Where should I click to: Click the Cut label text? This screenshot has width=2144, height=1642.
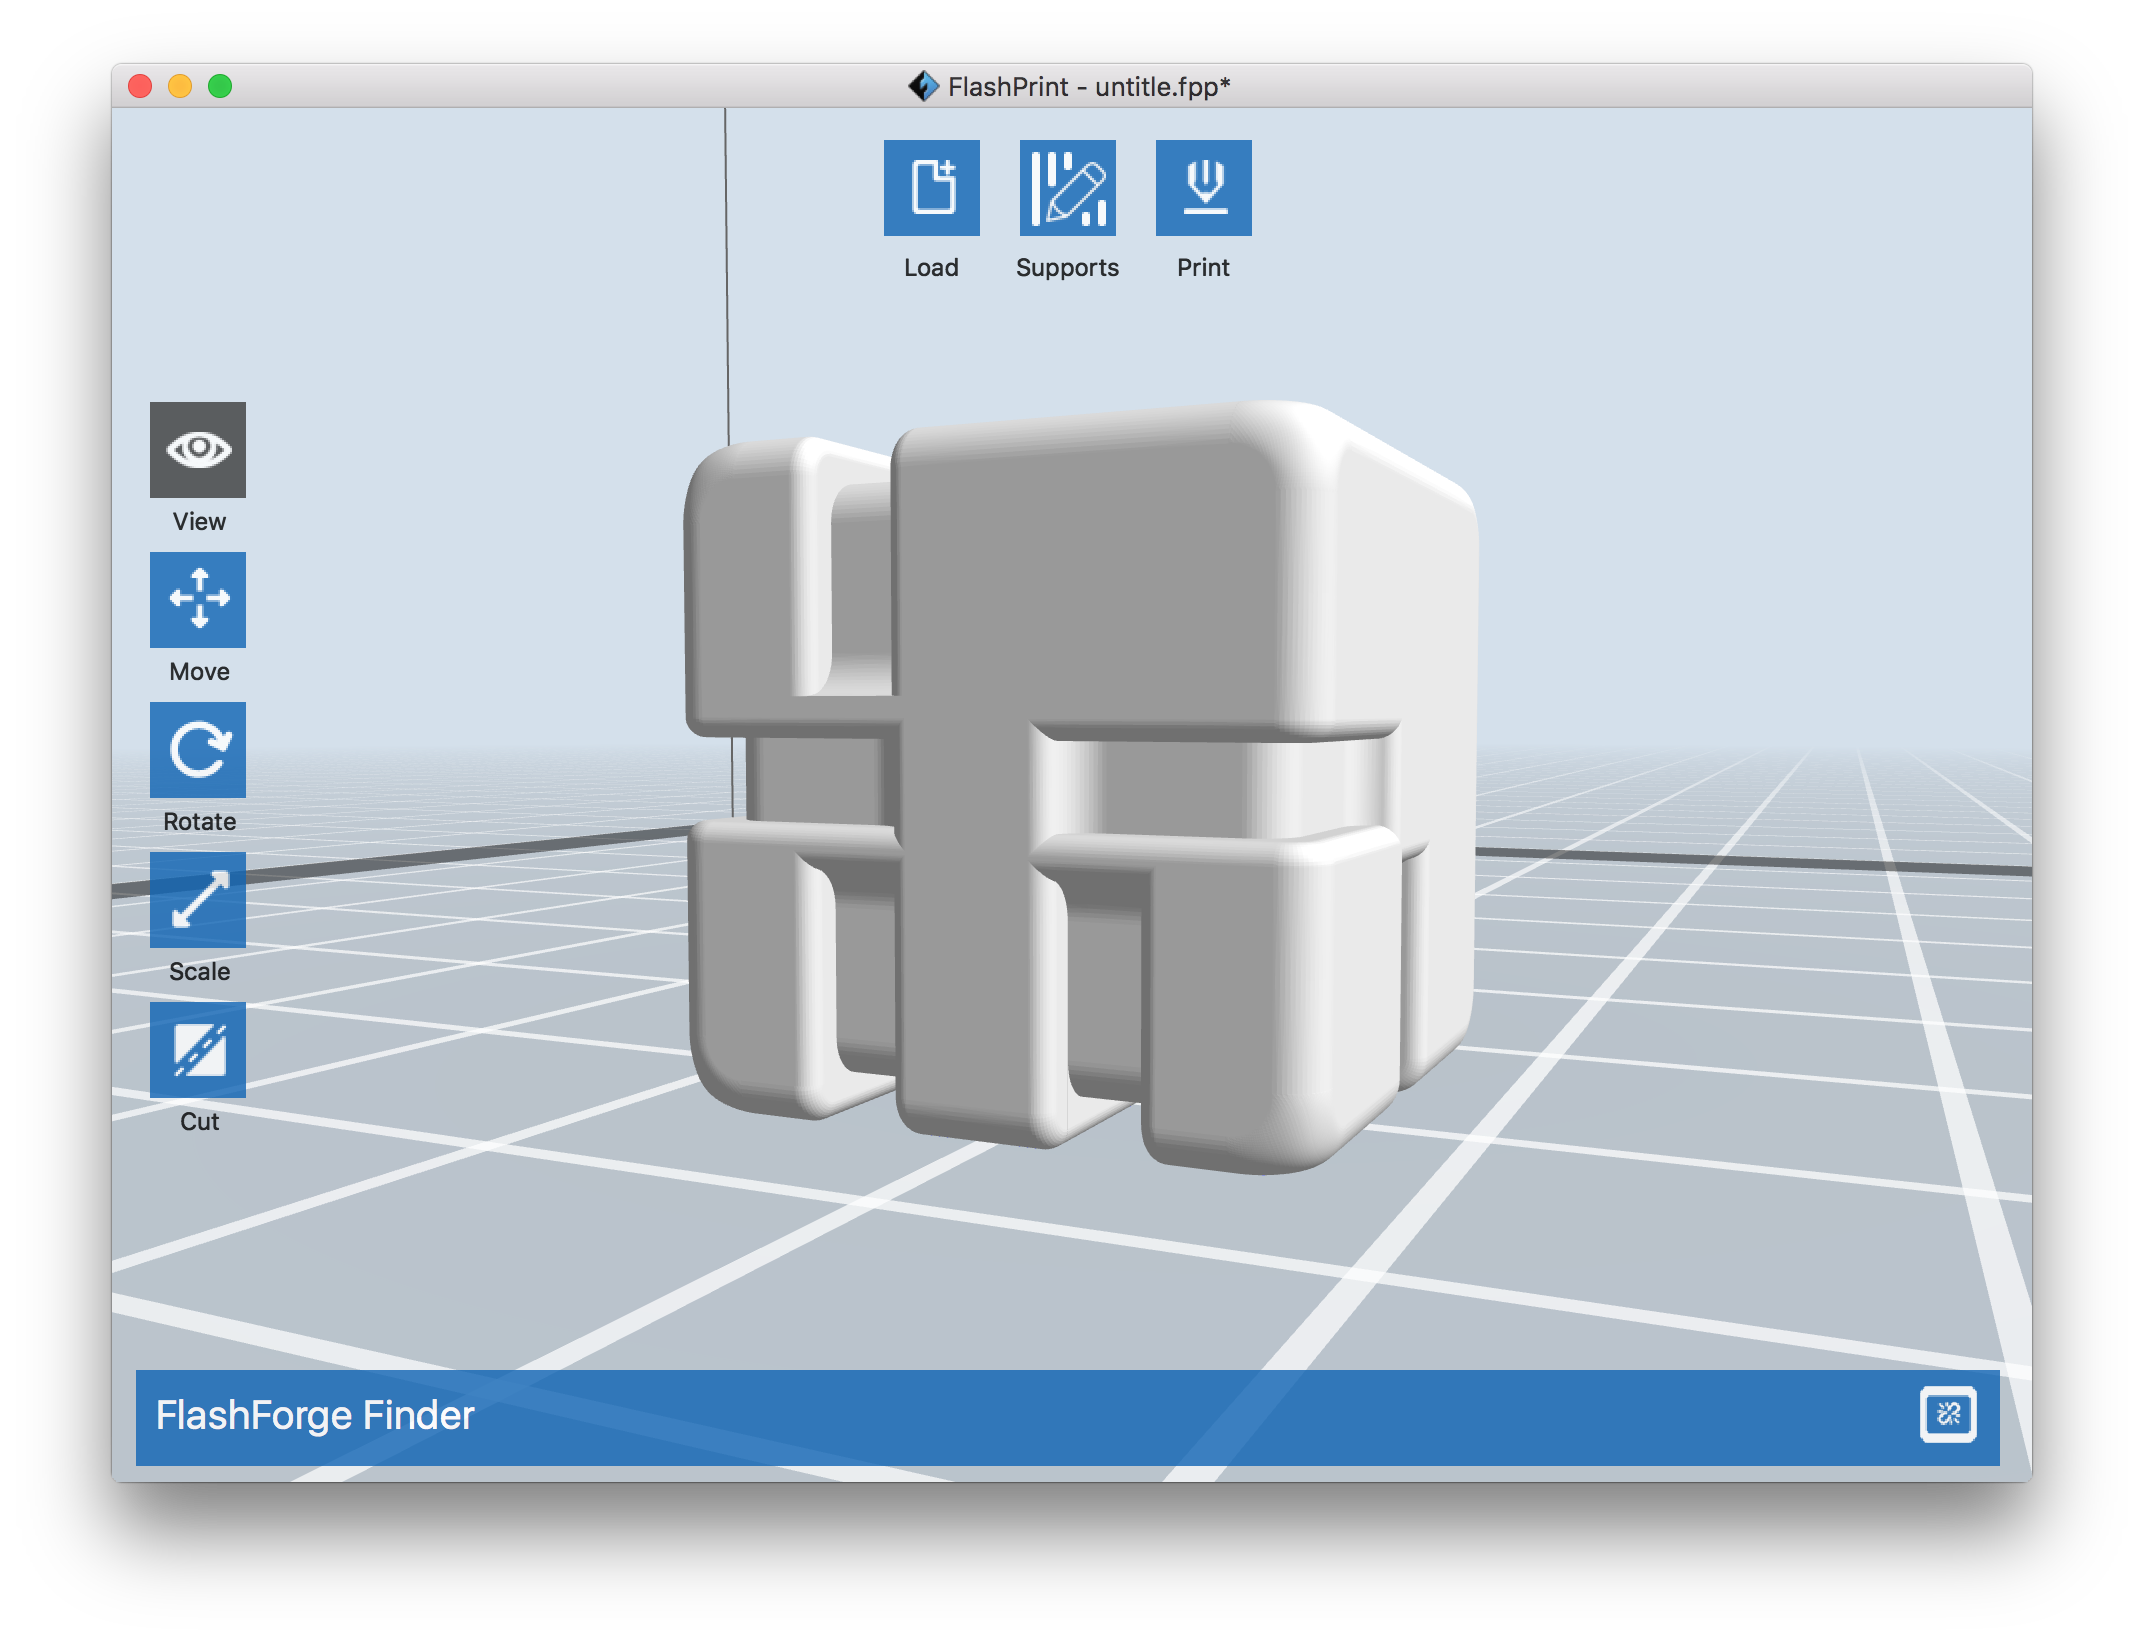click(x=199, y=1122)
